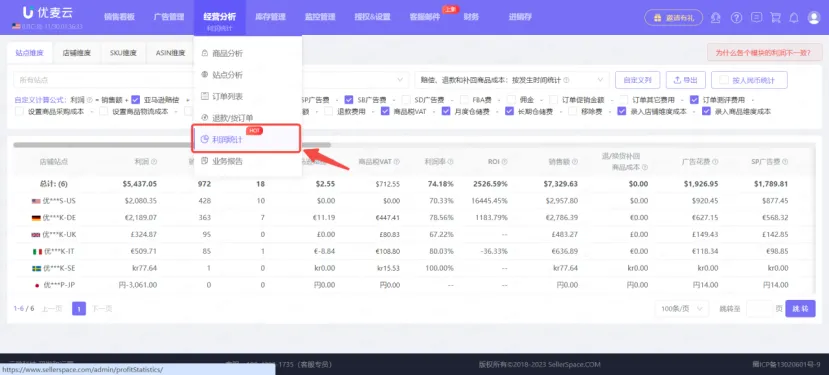Uncheck the SB广告费 checkbox
Screen dimensions: 830x376
click(x=349, y=100)
